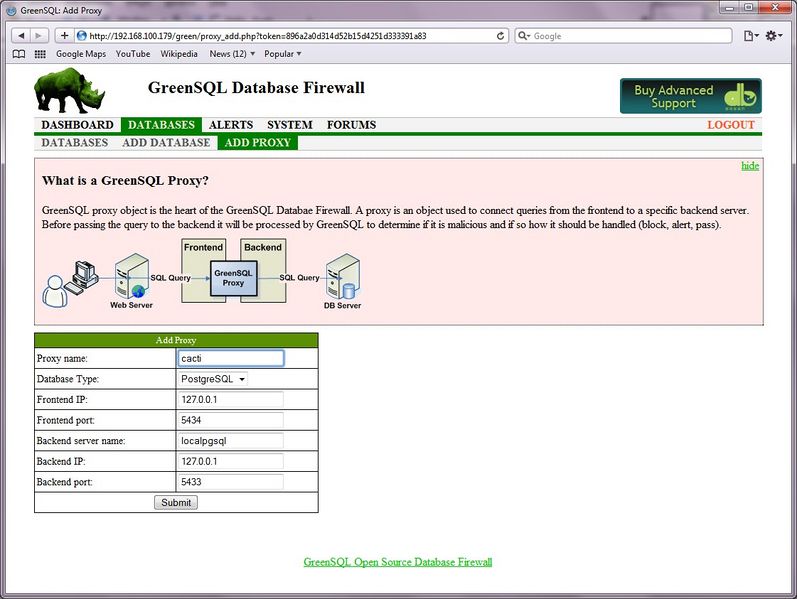797x599 pixels.
Task: Open Wikipedia bookmark
Action: point(179,54)
